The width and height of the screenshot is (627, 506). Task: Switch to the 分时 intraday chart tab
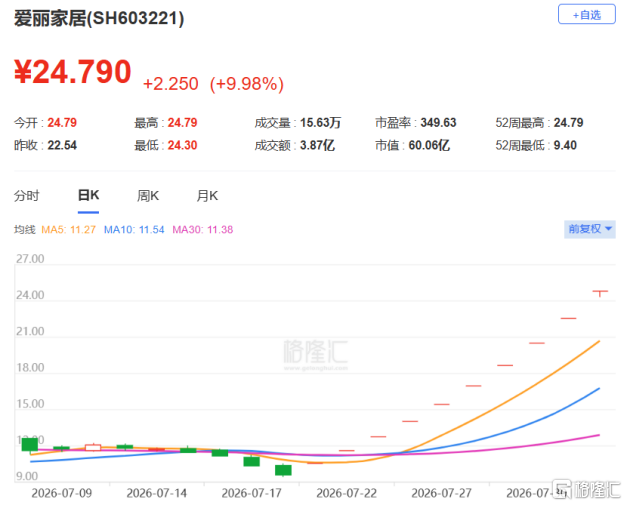tap(27, 196)
